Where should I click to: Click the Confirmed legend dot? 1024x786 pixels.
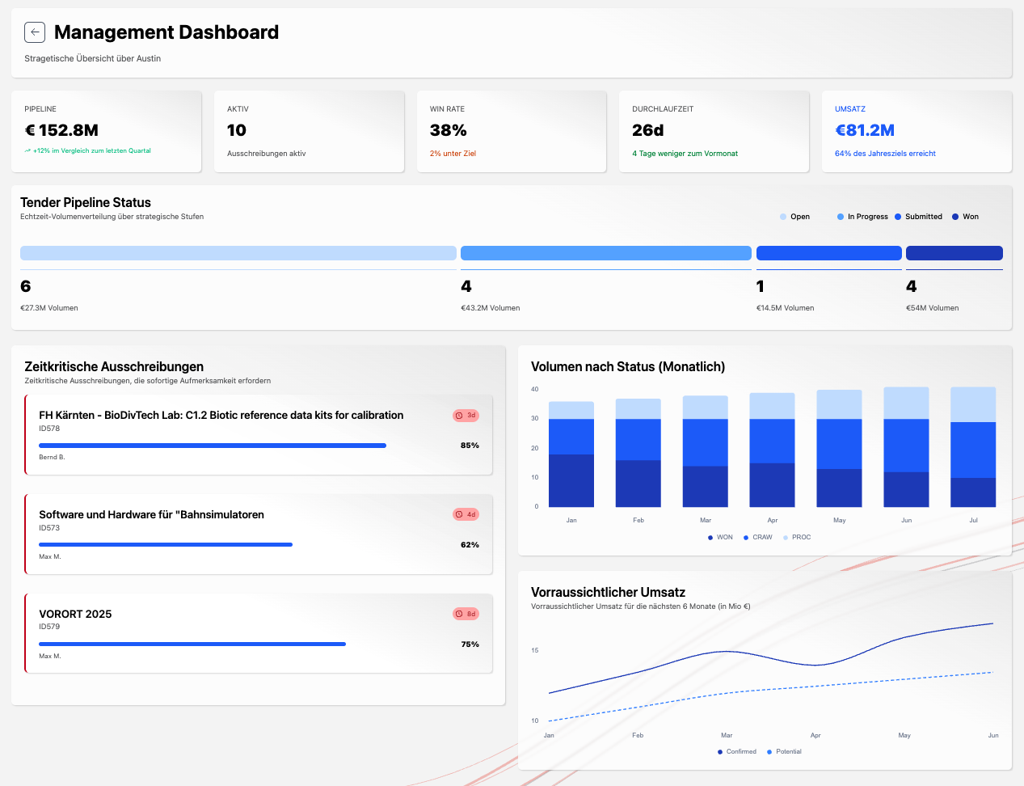pyautogui.click(x=720, y=752)
